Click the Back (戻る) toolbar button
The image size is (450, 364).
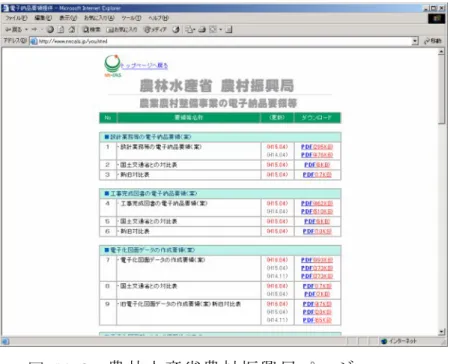[x=14, y=30]
